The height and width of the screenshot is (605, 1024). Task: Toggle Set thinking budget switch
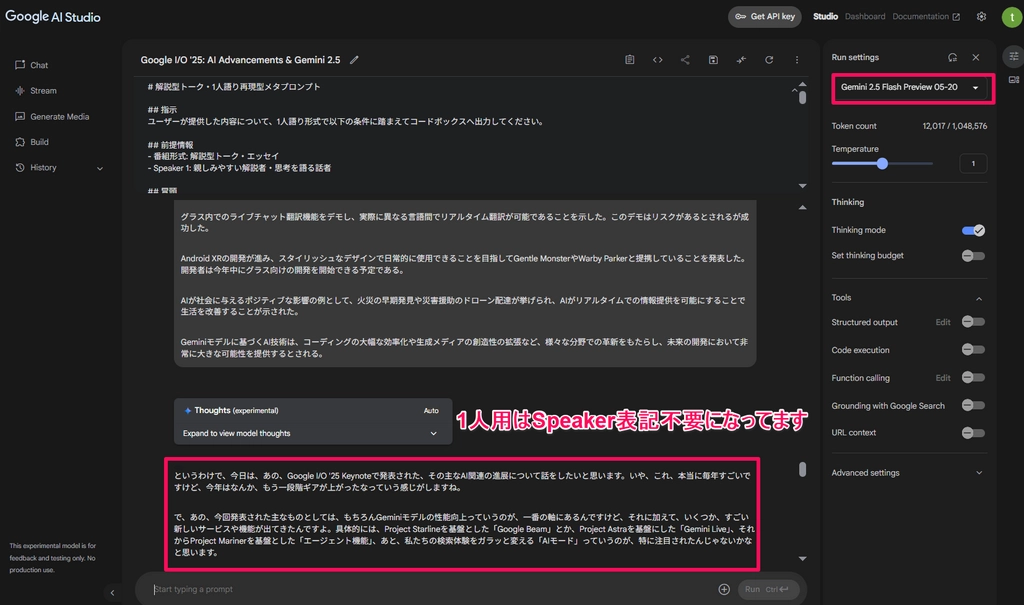click(973, 255)
